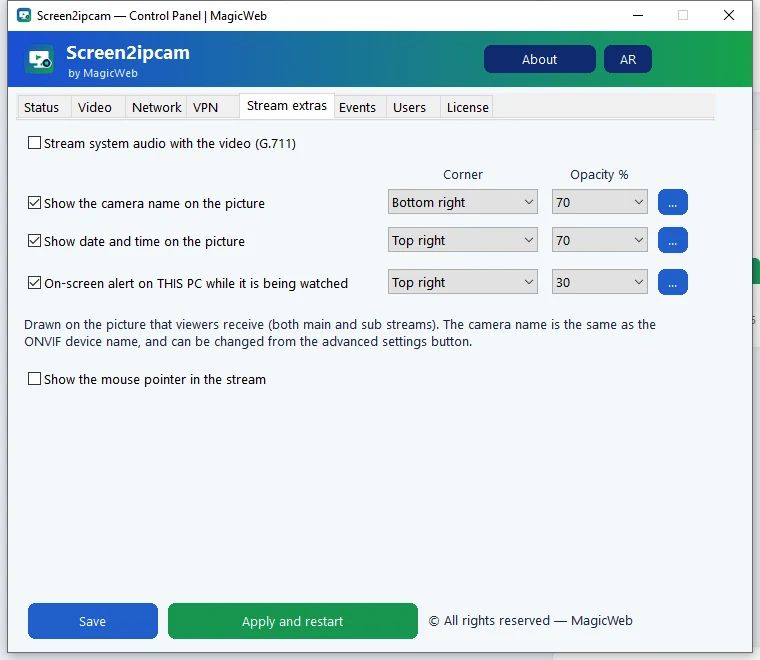Click the Save button

[x=93, y=621]
